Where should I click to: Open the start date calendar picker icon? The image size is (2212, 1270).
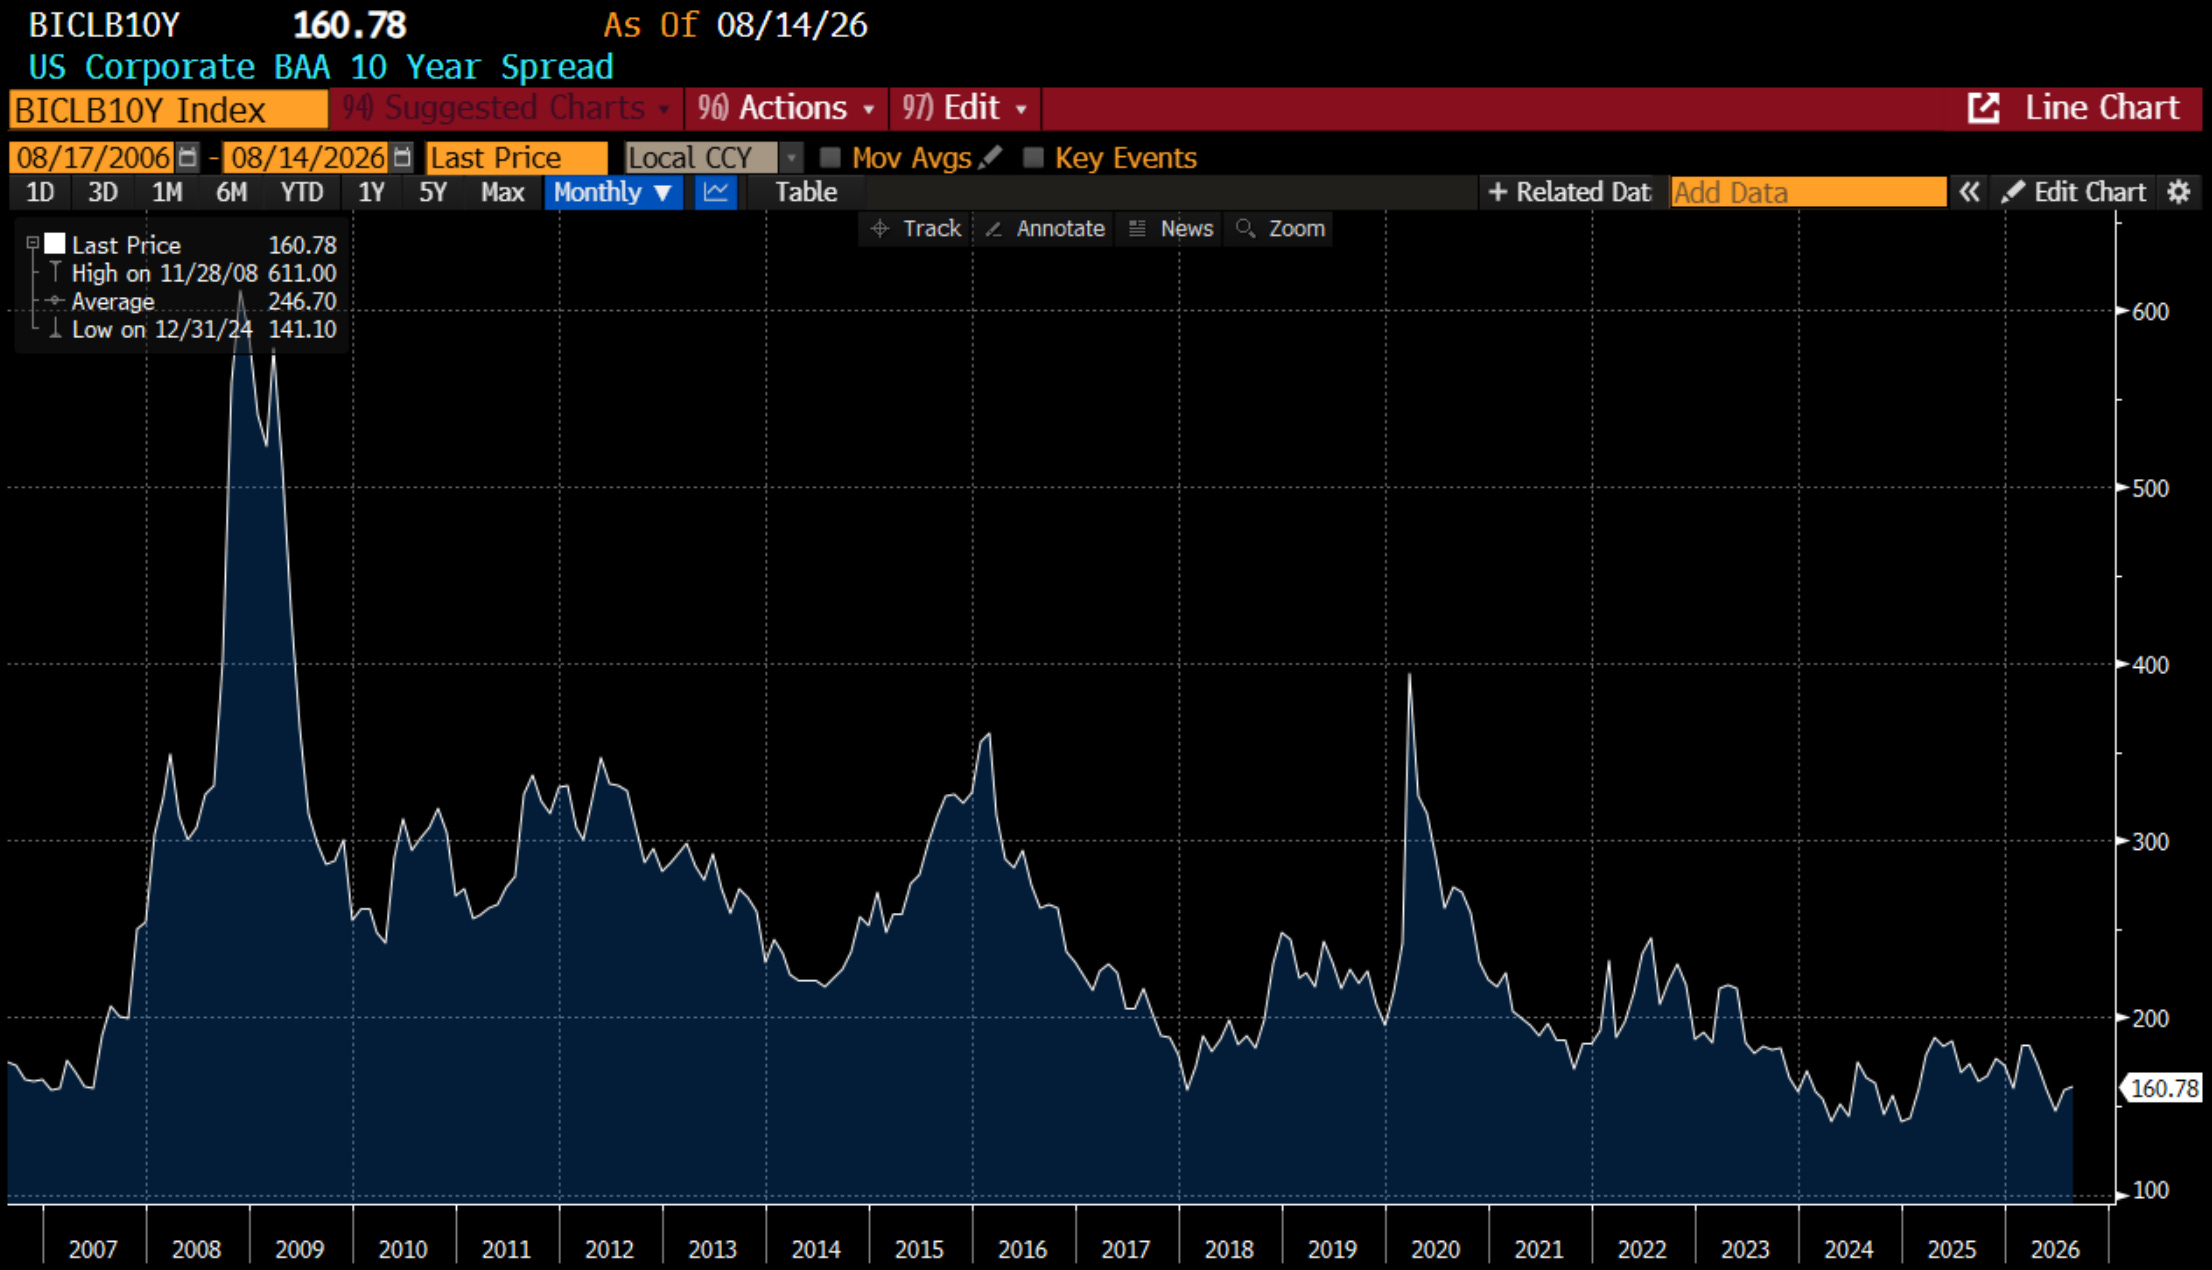(187, 157)
